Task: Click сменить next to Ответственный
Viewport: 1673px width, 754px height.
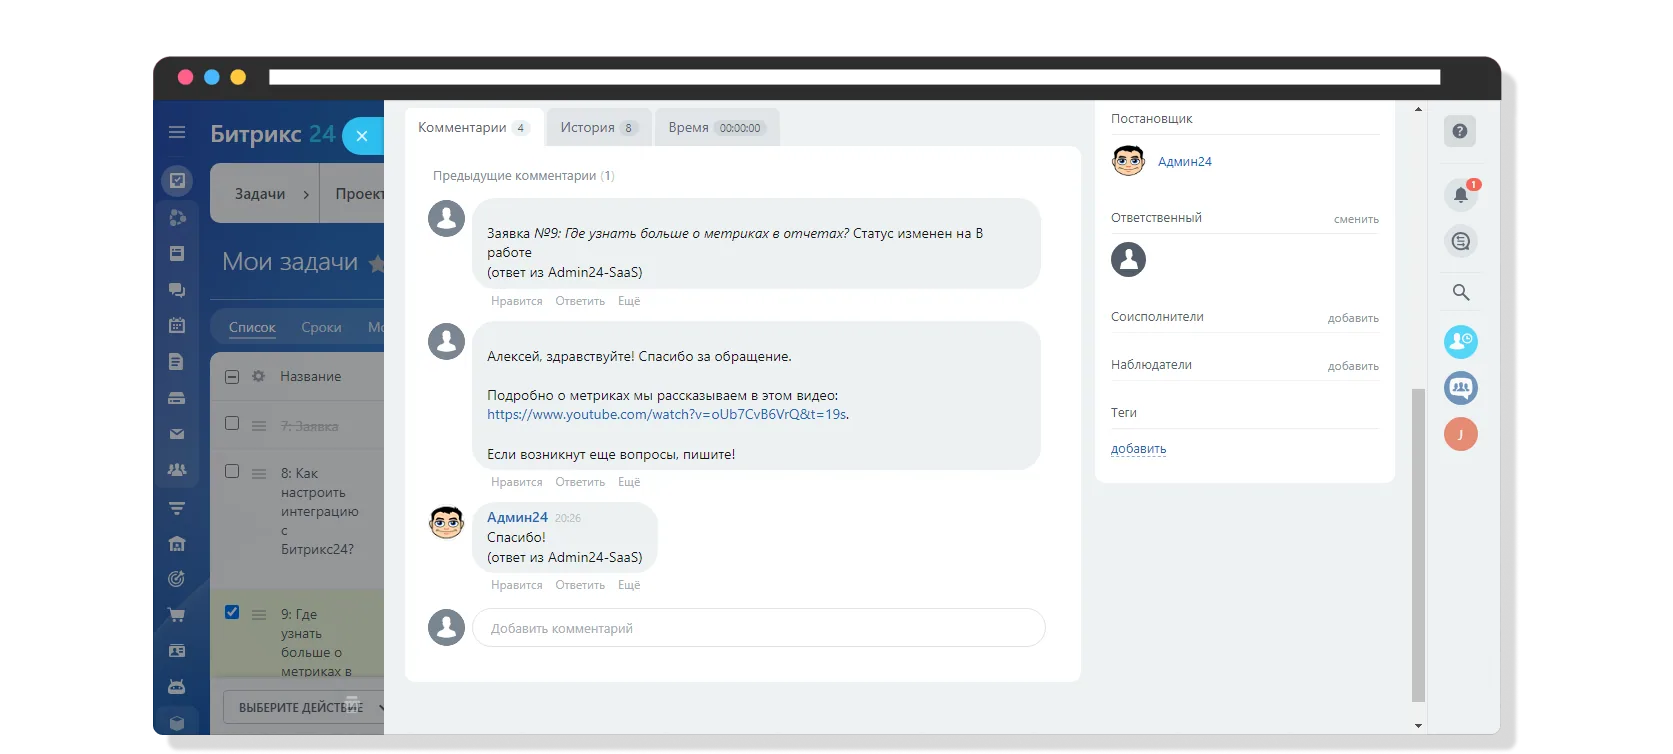Action: click(x=1356, y=219)
